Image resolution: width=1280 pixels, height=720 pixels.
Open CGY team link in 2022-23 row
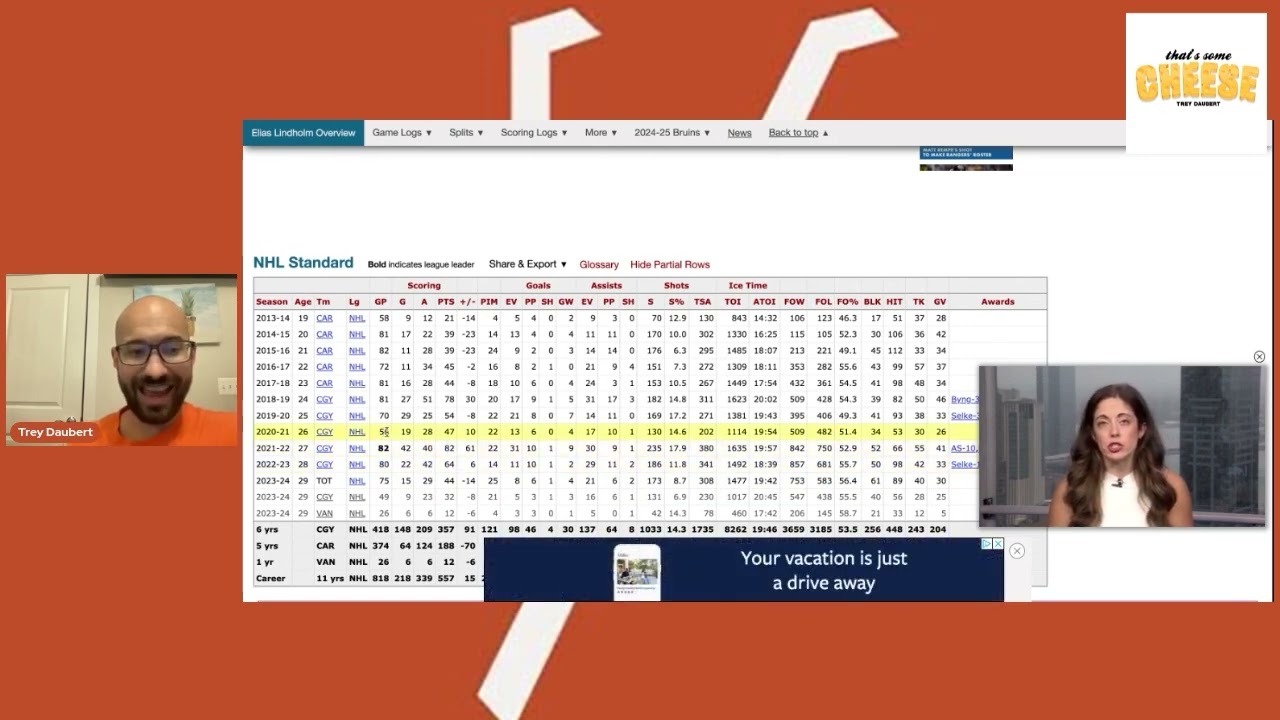324,465
